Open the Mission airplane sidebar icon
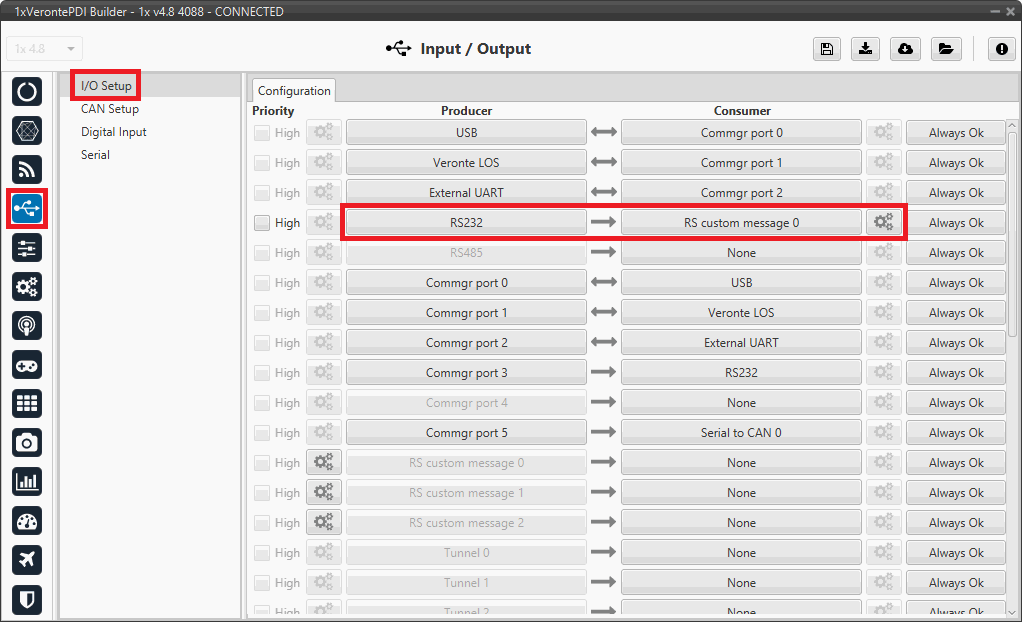The image size is (1022, 622). click(x=27, y=559)
